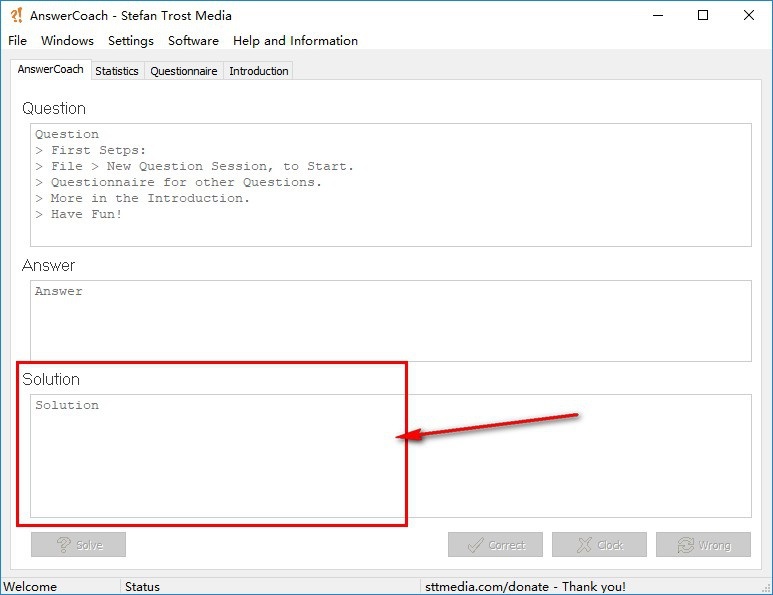
Task: Open the Software menu
Action: click(x=193, y=40)
